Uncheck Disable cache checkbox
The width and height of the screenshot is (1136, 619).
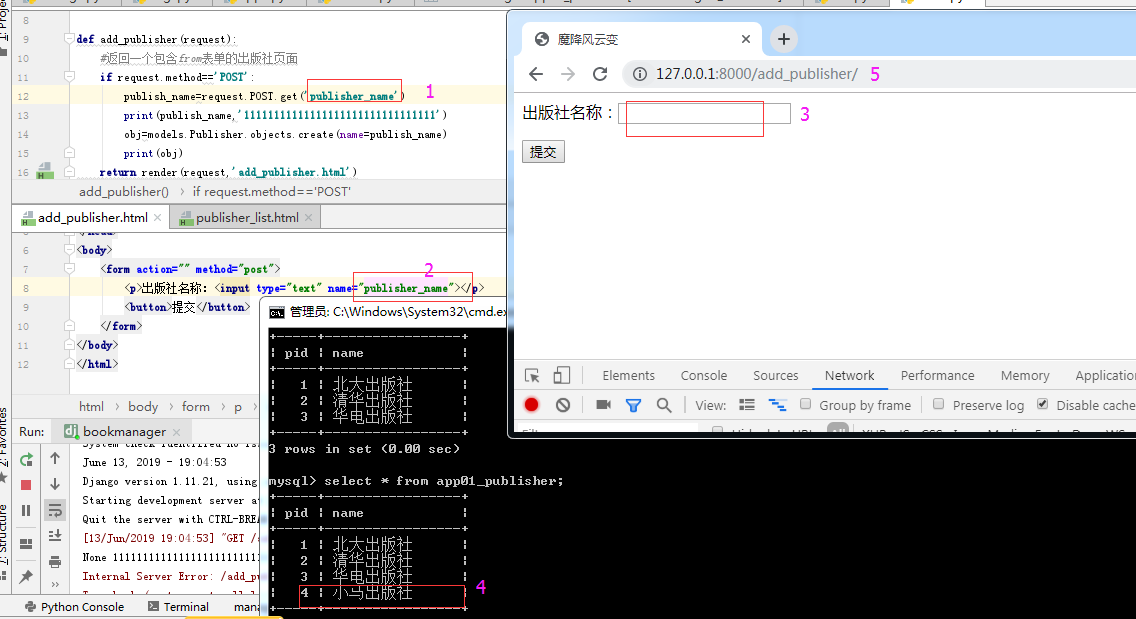[x=1042, y=404]
